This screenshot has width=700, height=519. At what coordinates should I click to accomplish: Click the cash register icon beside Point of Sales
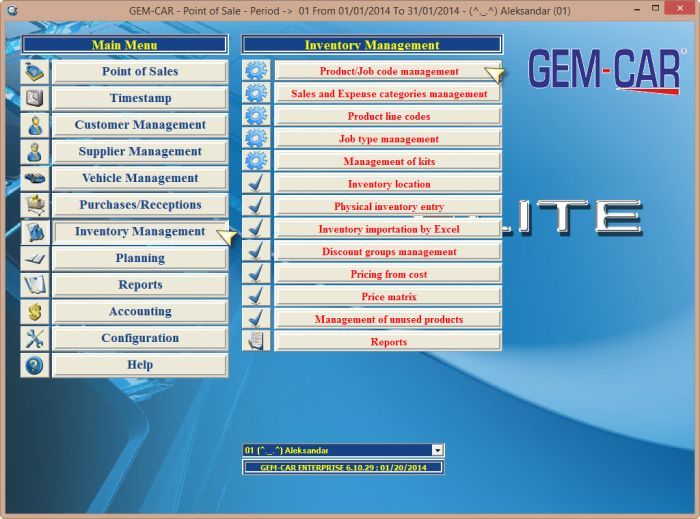coord(35,71)
